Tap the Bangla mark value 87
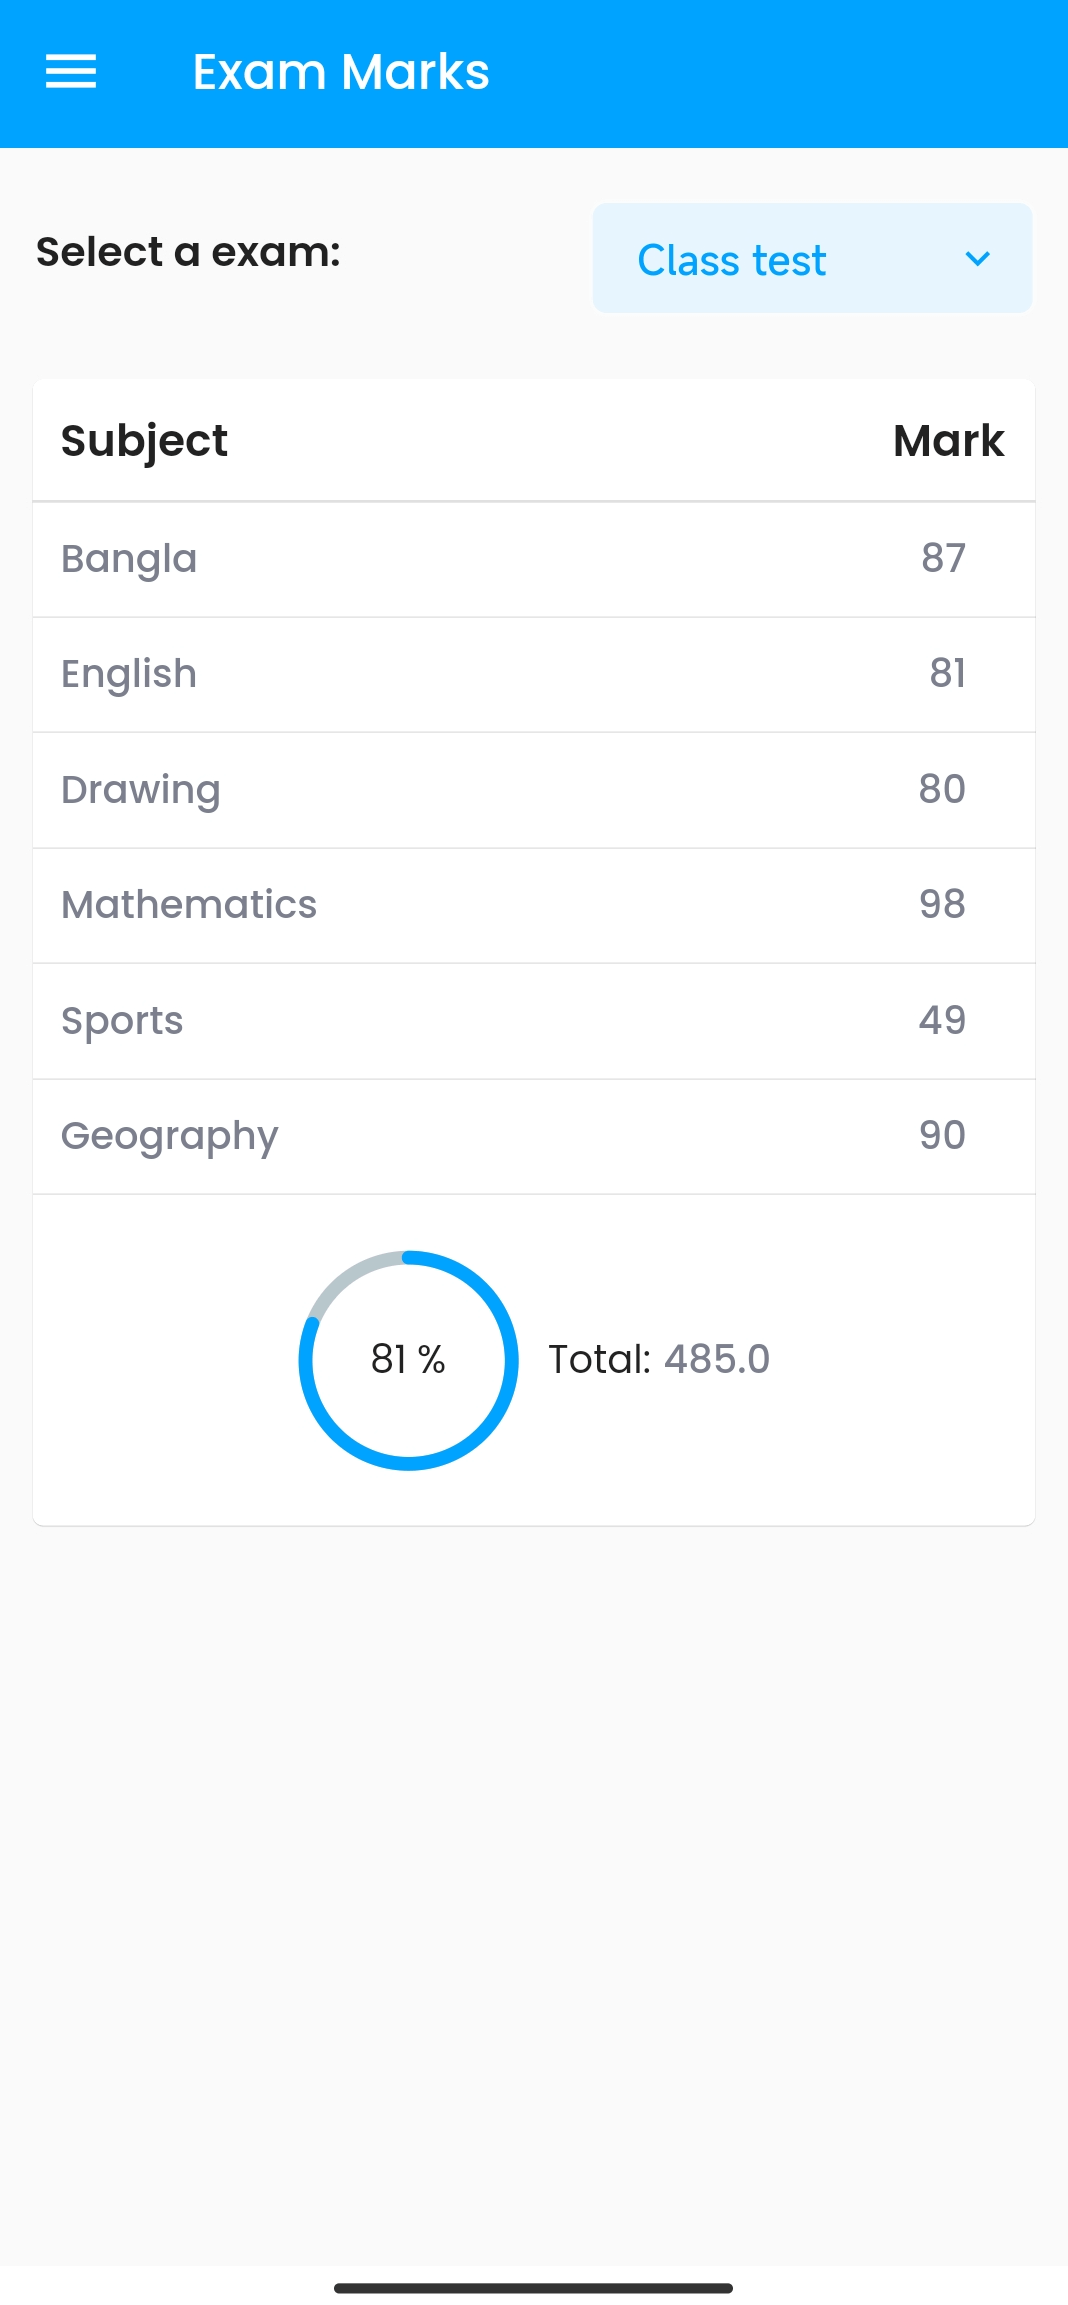The image size is (1068, 2305). pyautogui.click(x=943, y=558)
